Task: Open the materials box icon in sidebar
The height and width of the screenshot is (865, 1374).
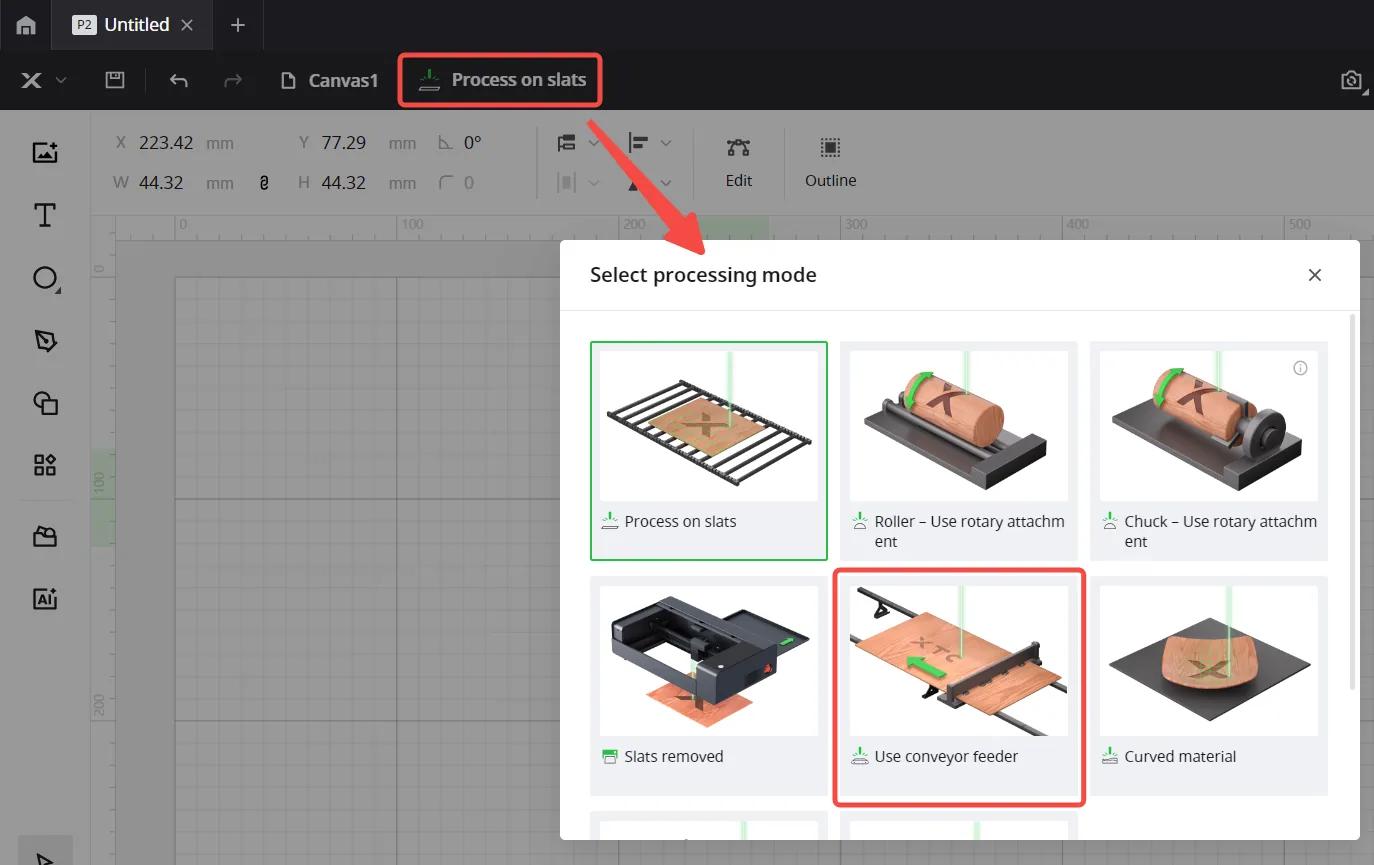Action: click(x=45, y=537)
